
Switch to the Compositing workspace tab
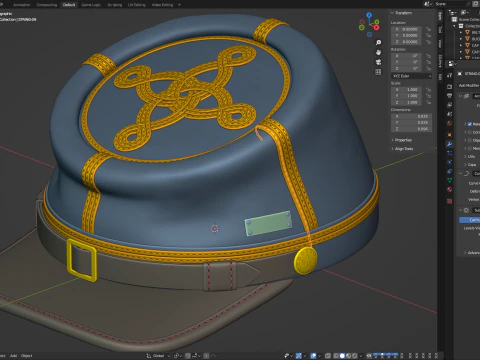[x=47, y=5]
